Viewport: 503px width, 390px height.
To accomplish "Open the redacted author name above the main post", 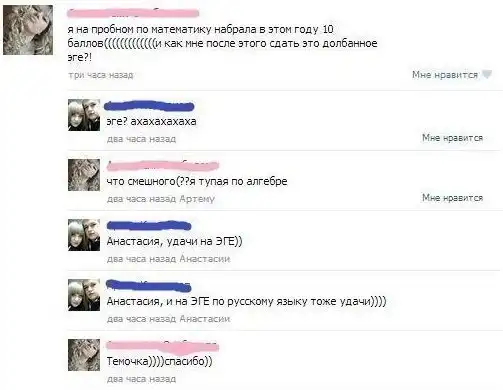I will [x=133, y=13].
